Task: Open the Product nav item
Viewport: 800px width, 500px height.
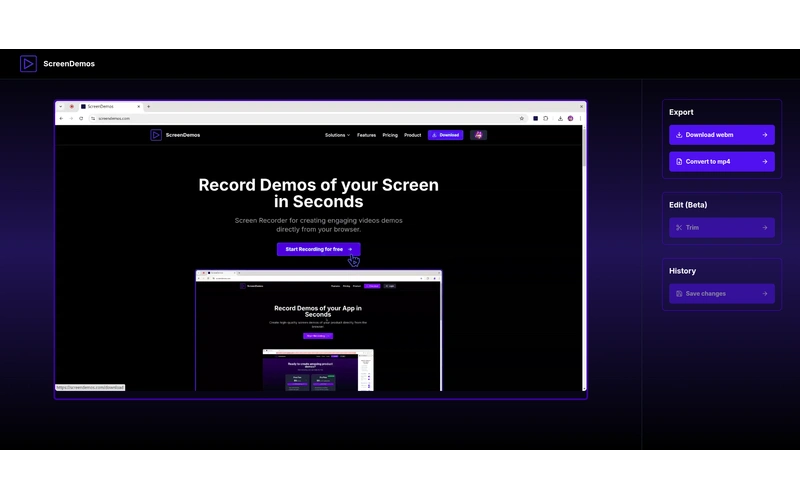Action: coord(412,135)
